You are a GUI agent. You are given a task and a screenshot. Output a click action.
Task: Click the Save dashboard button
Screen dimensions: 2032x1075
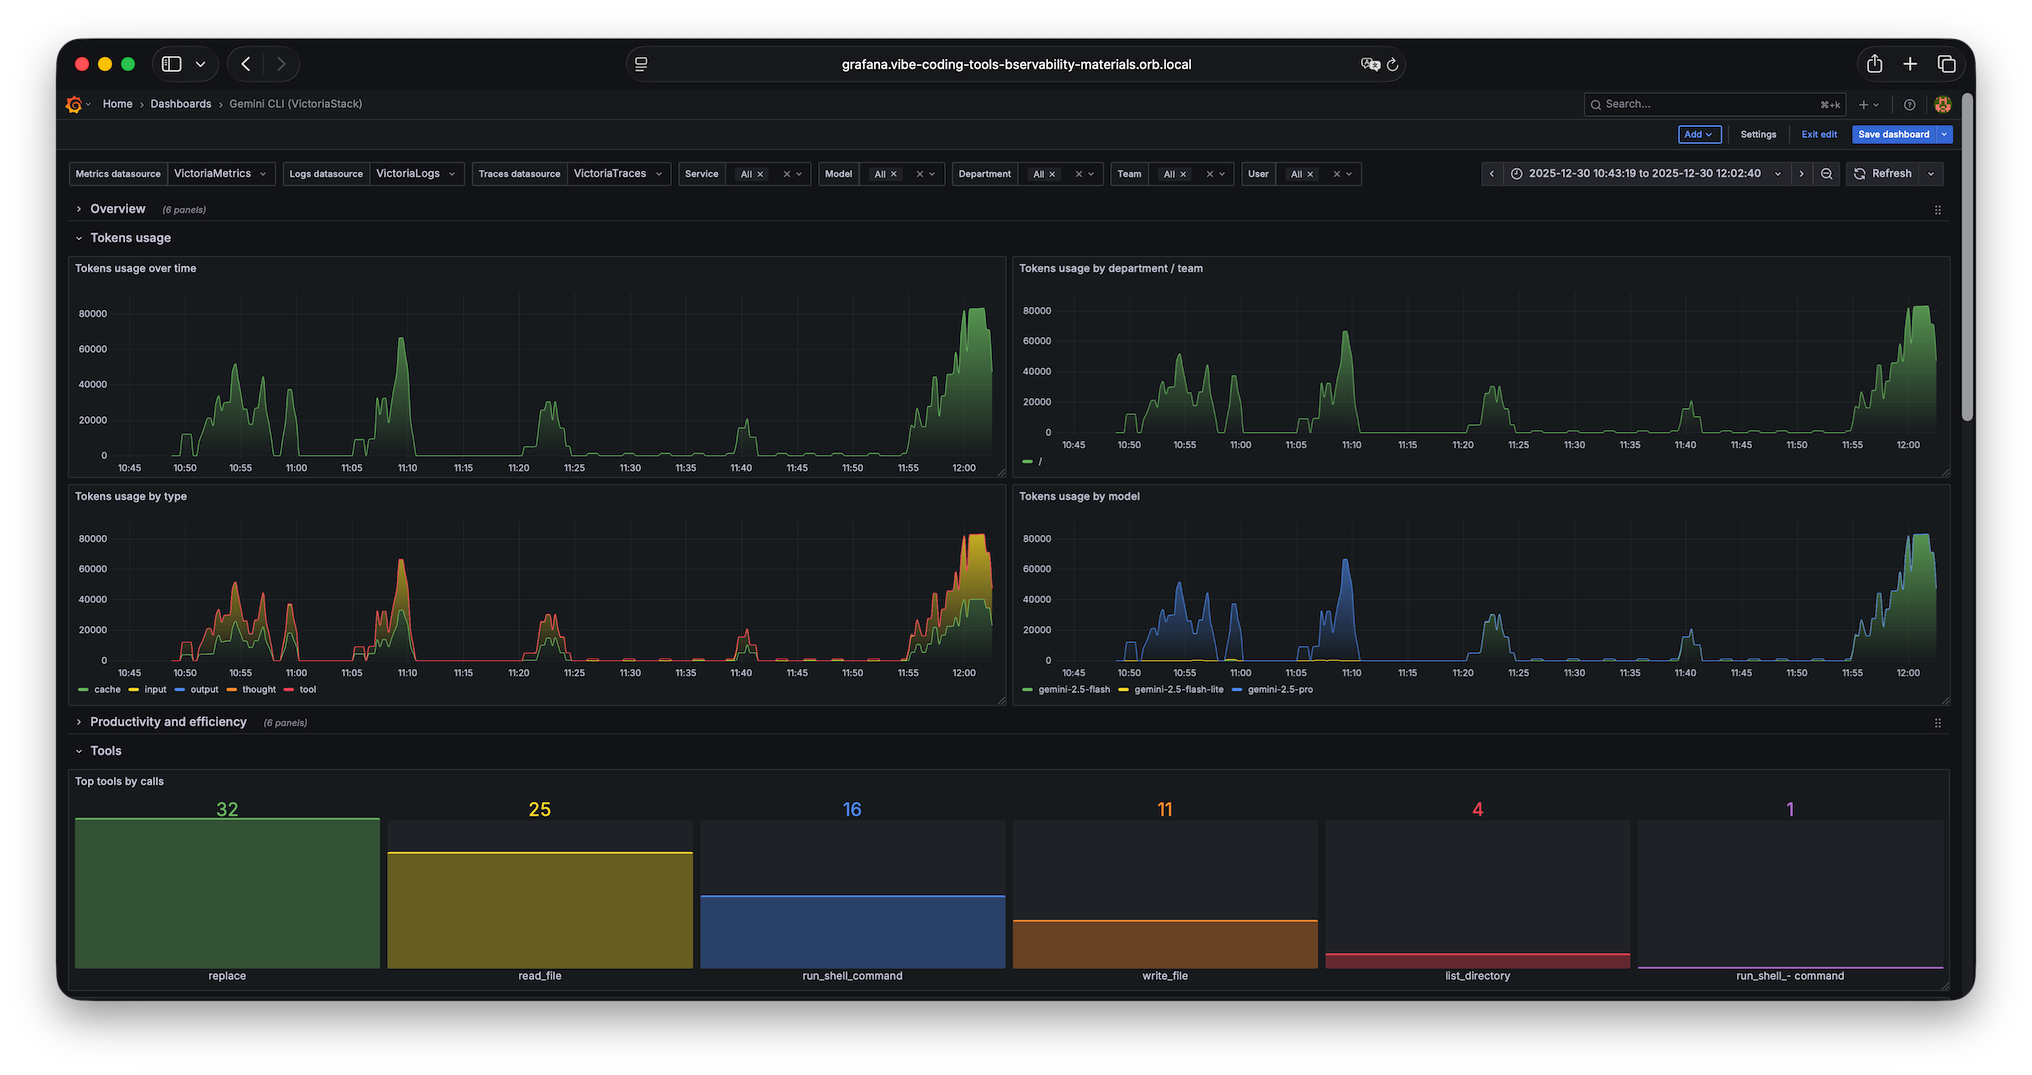click(x=1894, y=134)
